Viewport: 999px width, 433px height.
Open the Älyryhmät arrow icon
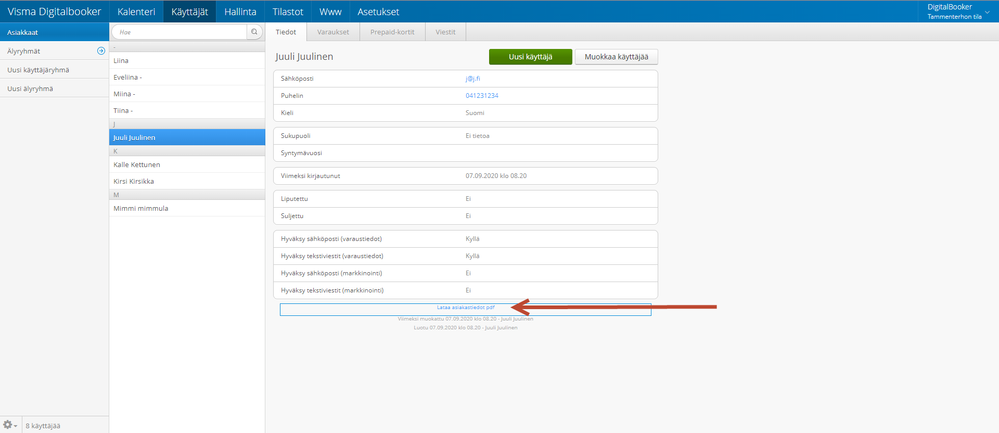point(101,50)
